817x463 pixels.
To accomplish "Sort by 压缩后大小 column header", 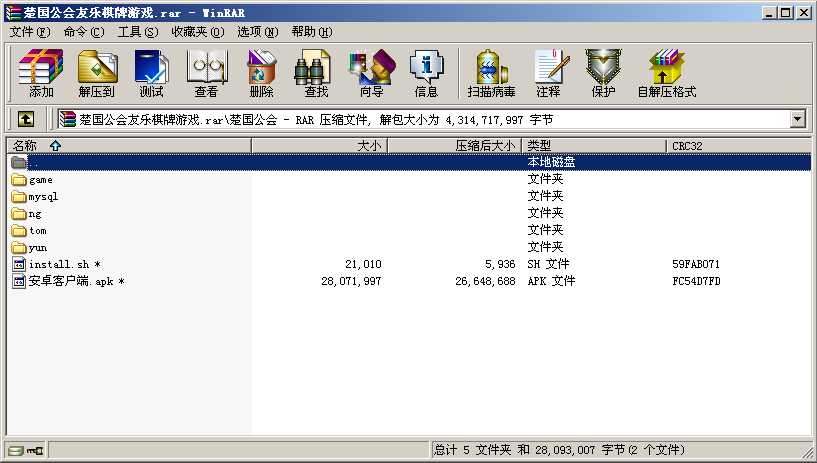I will pos(454,146).
